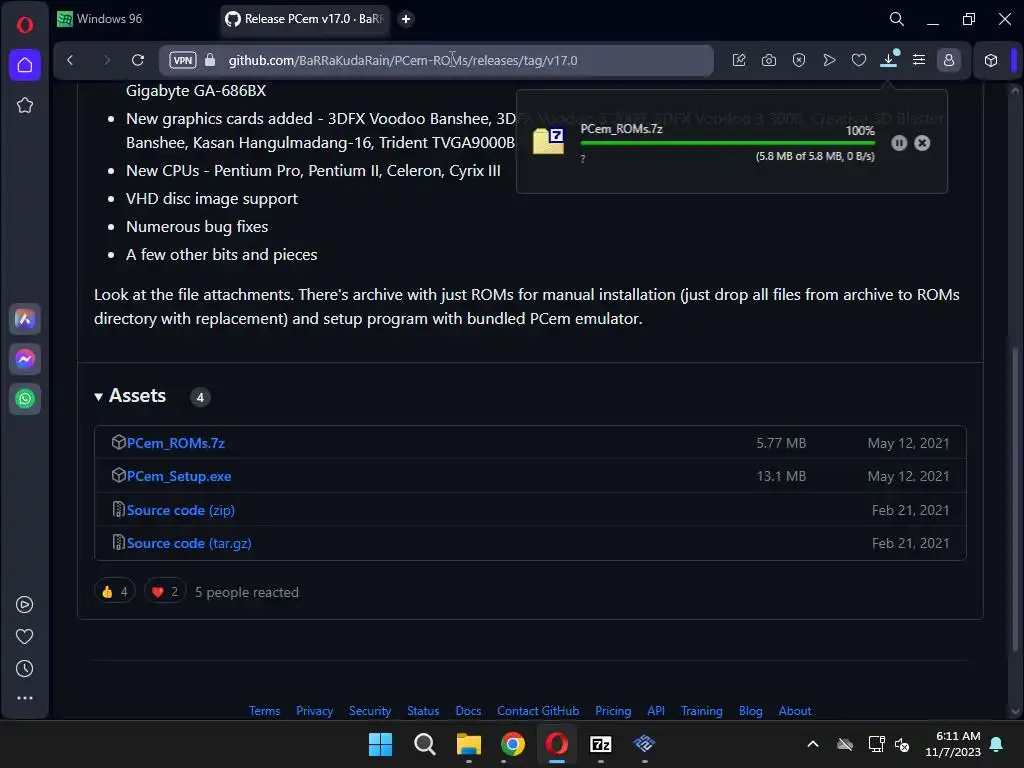Open the Windows Start menu
The image size is (1024, 768).
(x=380, y=744)
